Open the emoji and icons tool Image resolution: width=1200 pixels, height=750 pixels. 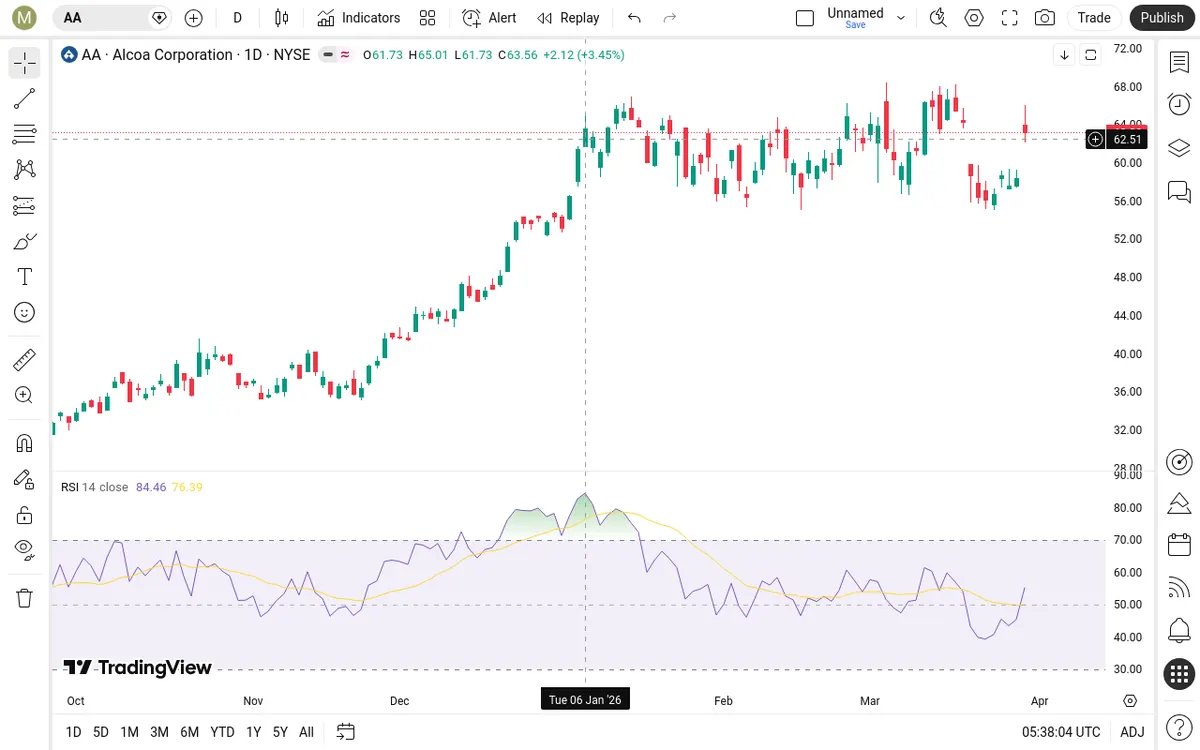point(25,312)
